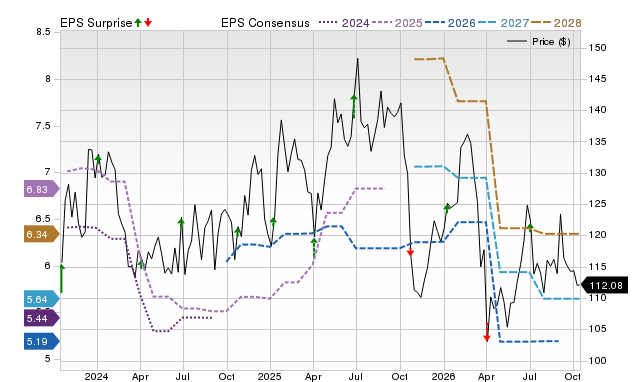The width and height of the screenshot is (640, 382).
Task: Select the green surprise arrow at July 2025 peak
Action: pos(354,107)
